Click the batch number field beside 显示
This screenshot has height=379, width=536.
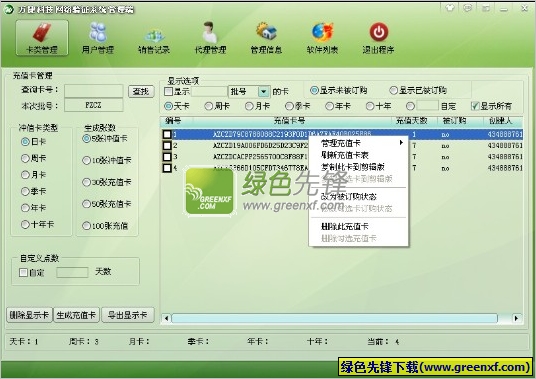[209, 91]
